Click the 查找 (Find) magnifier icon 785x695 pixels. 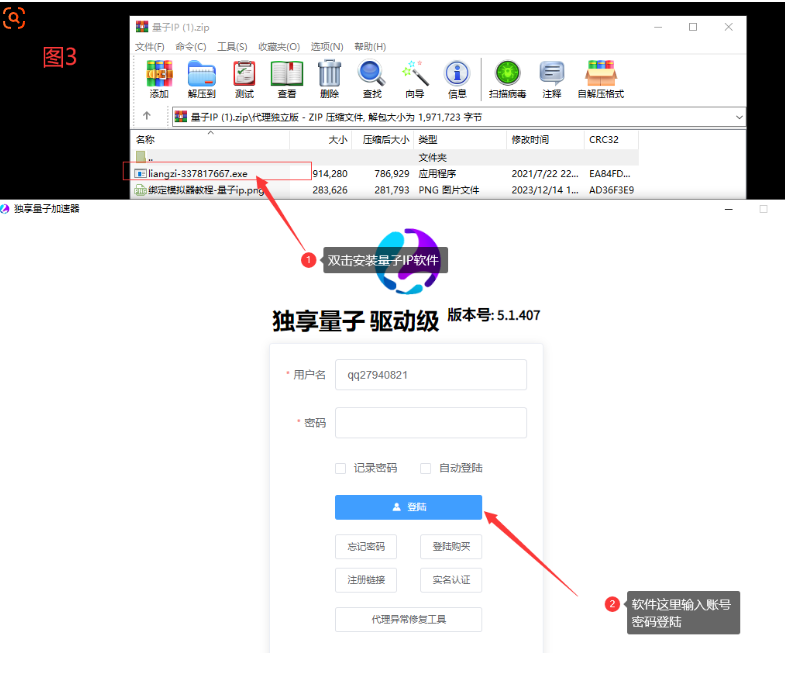[x=372, y=74]
